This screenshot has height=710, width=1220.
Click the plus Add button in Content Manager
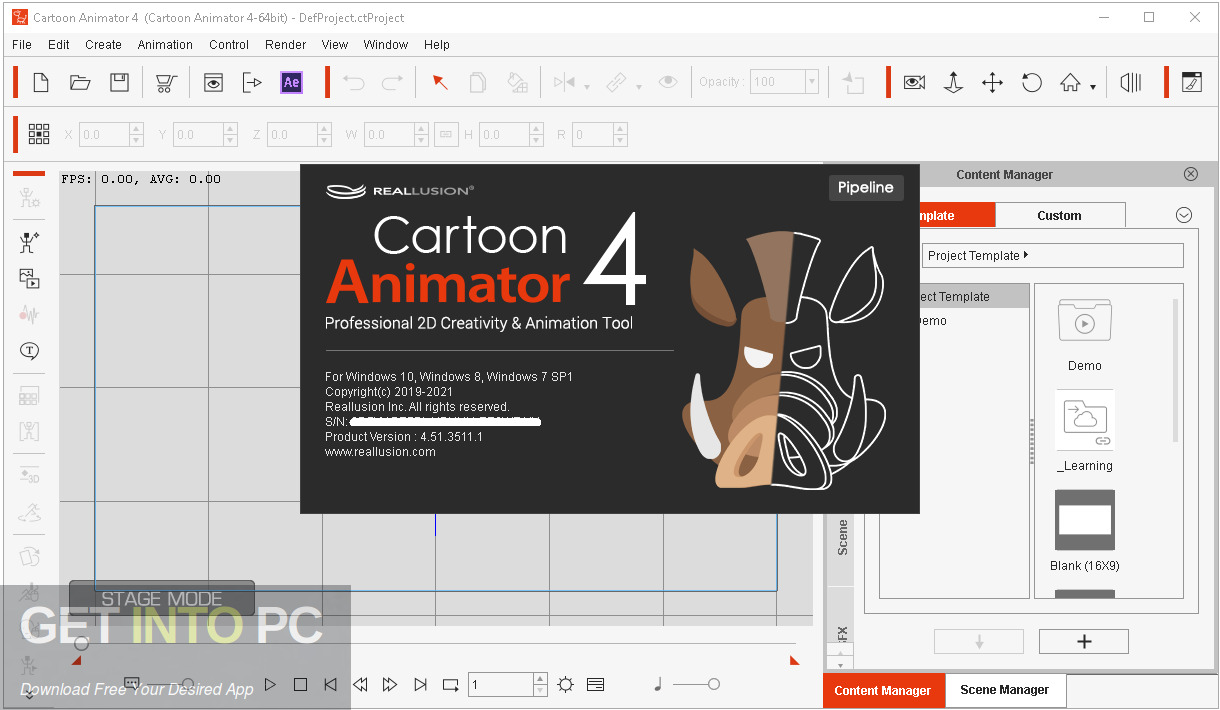1084,642
